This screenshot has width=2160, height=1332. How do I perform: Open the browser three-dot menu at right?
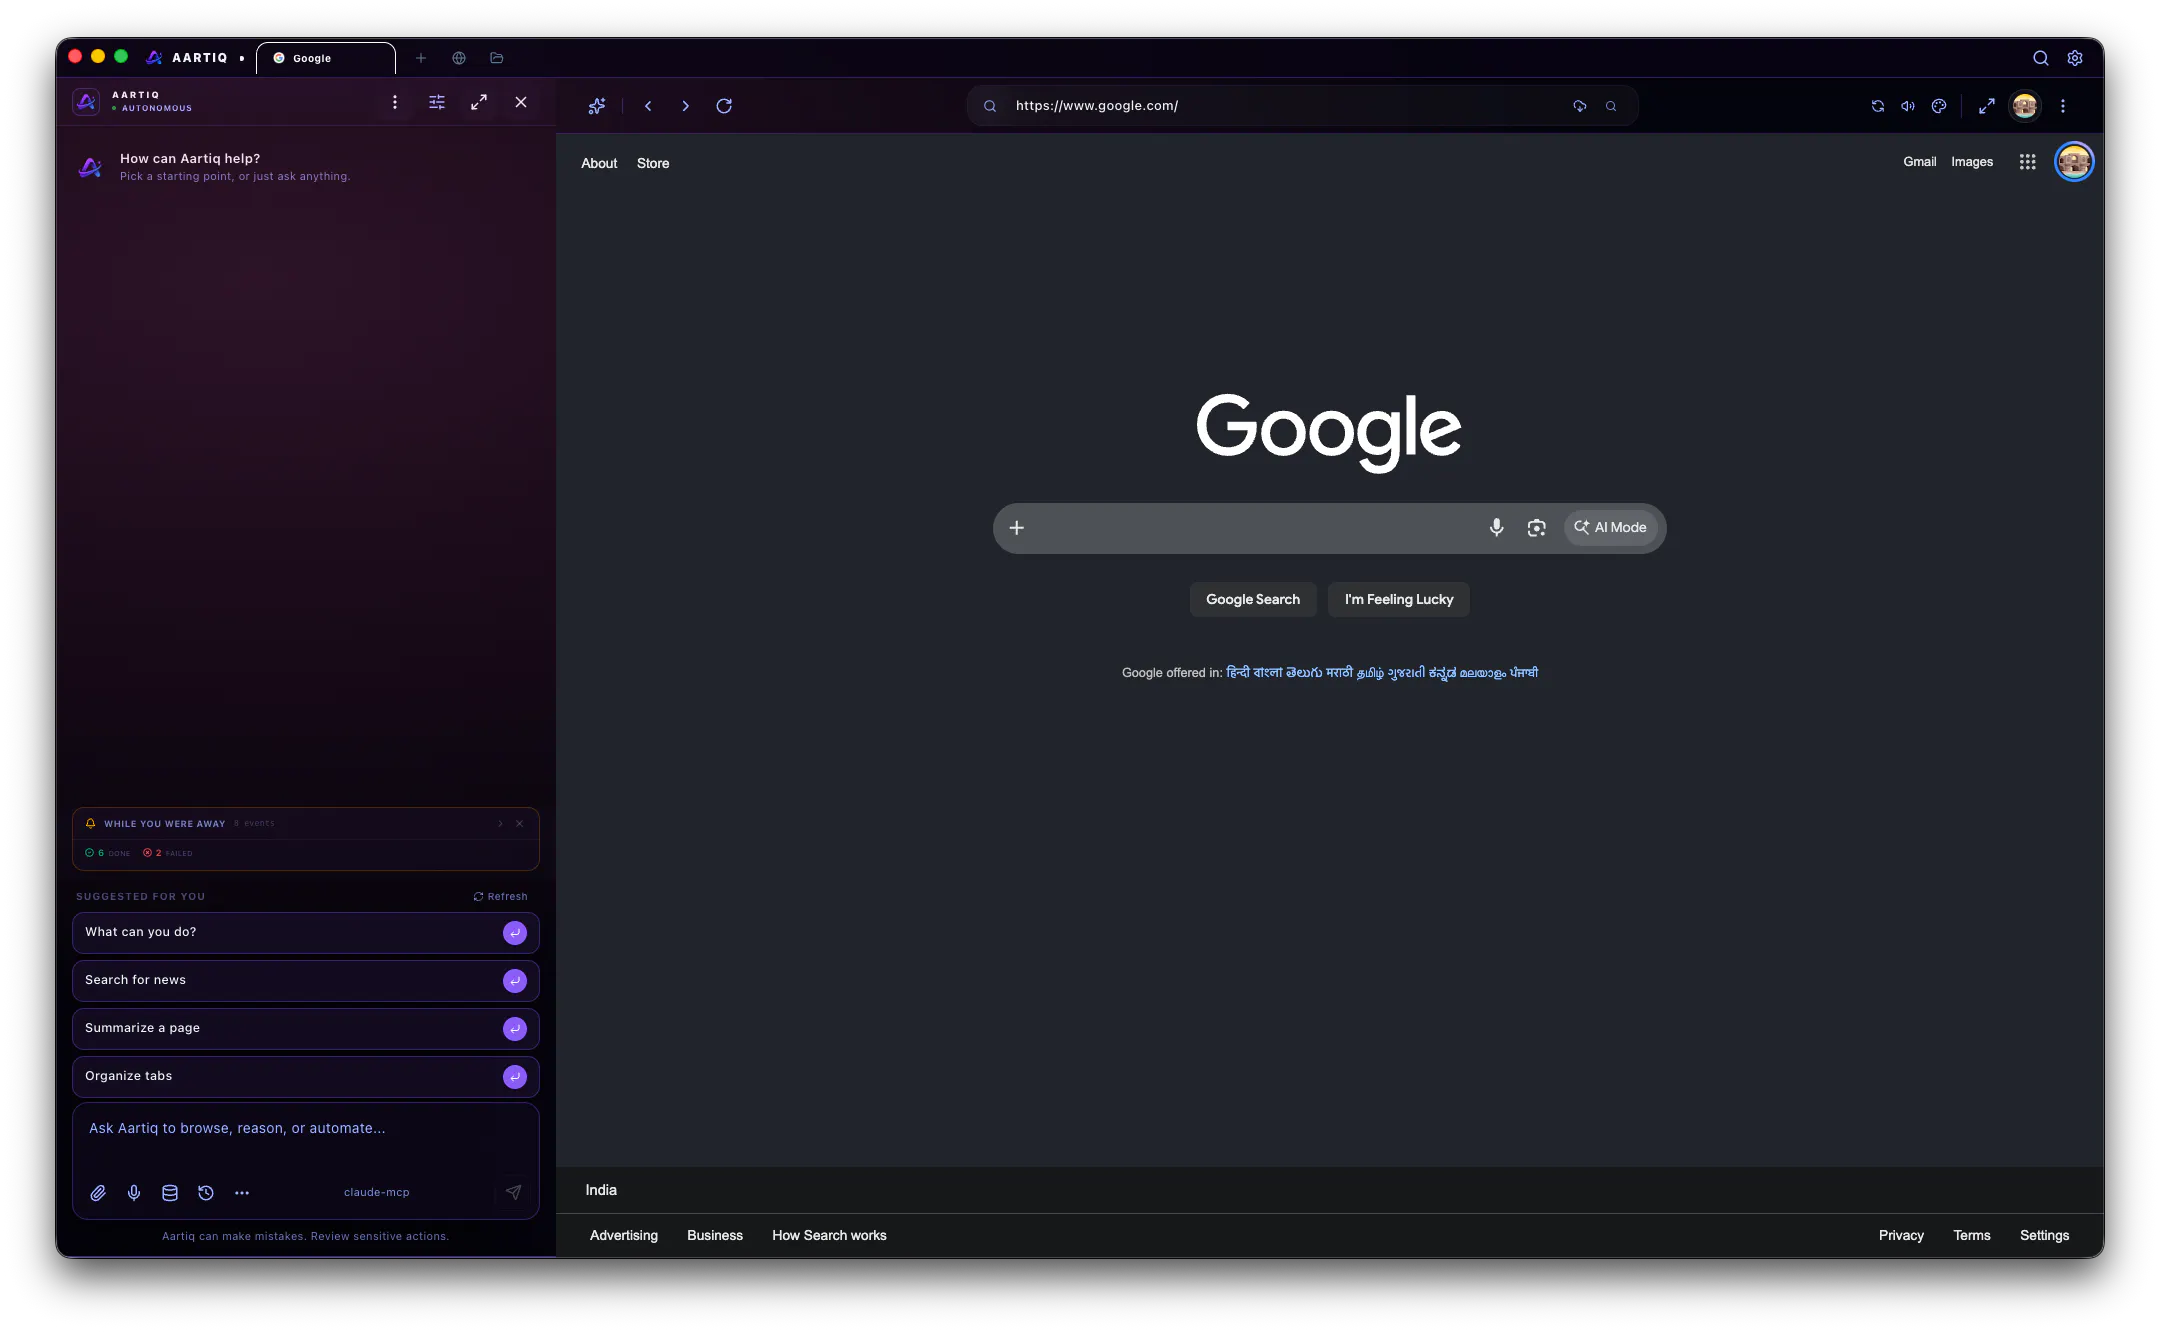point(2063,106)
